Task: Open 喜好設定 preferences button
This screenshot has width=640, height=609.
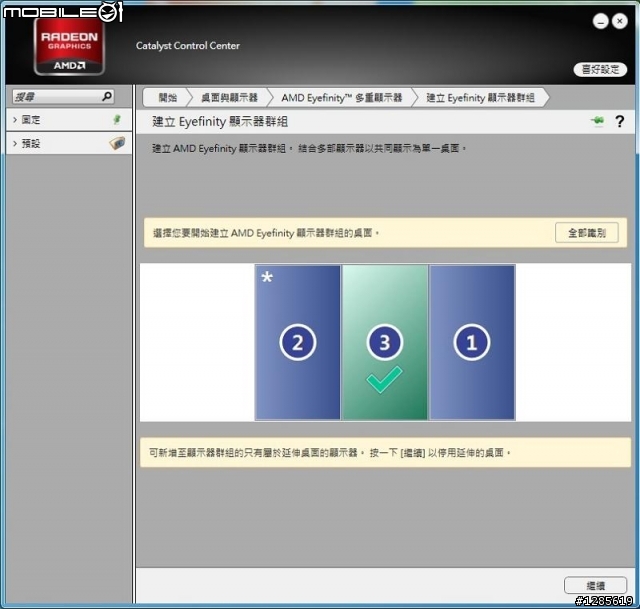Action: tap(600, 69)
